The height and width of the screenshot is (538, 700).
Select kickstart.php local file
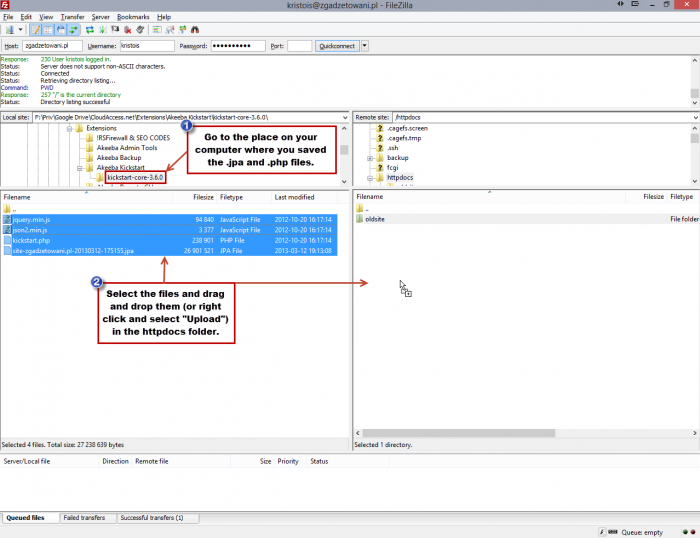[x=170, y=240]
